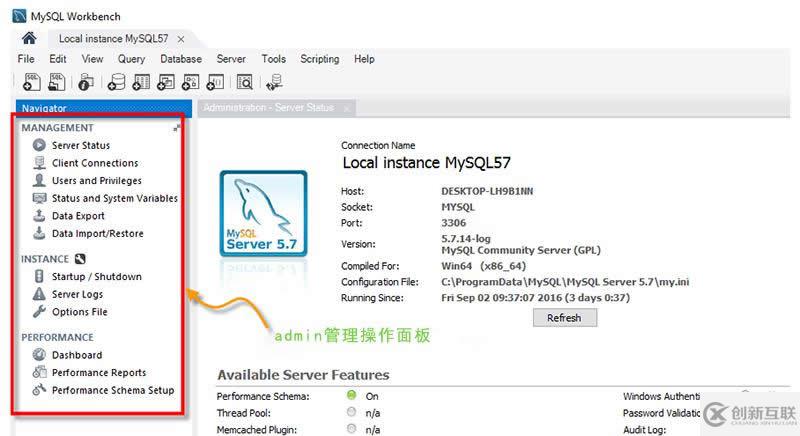Create a new table icon
Screen dimensions: 800x436
pyautogui.click(x=141, y=82)
